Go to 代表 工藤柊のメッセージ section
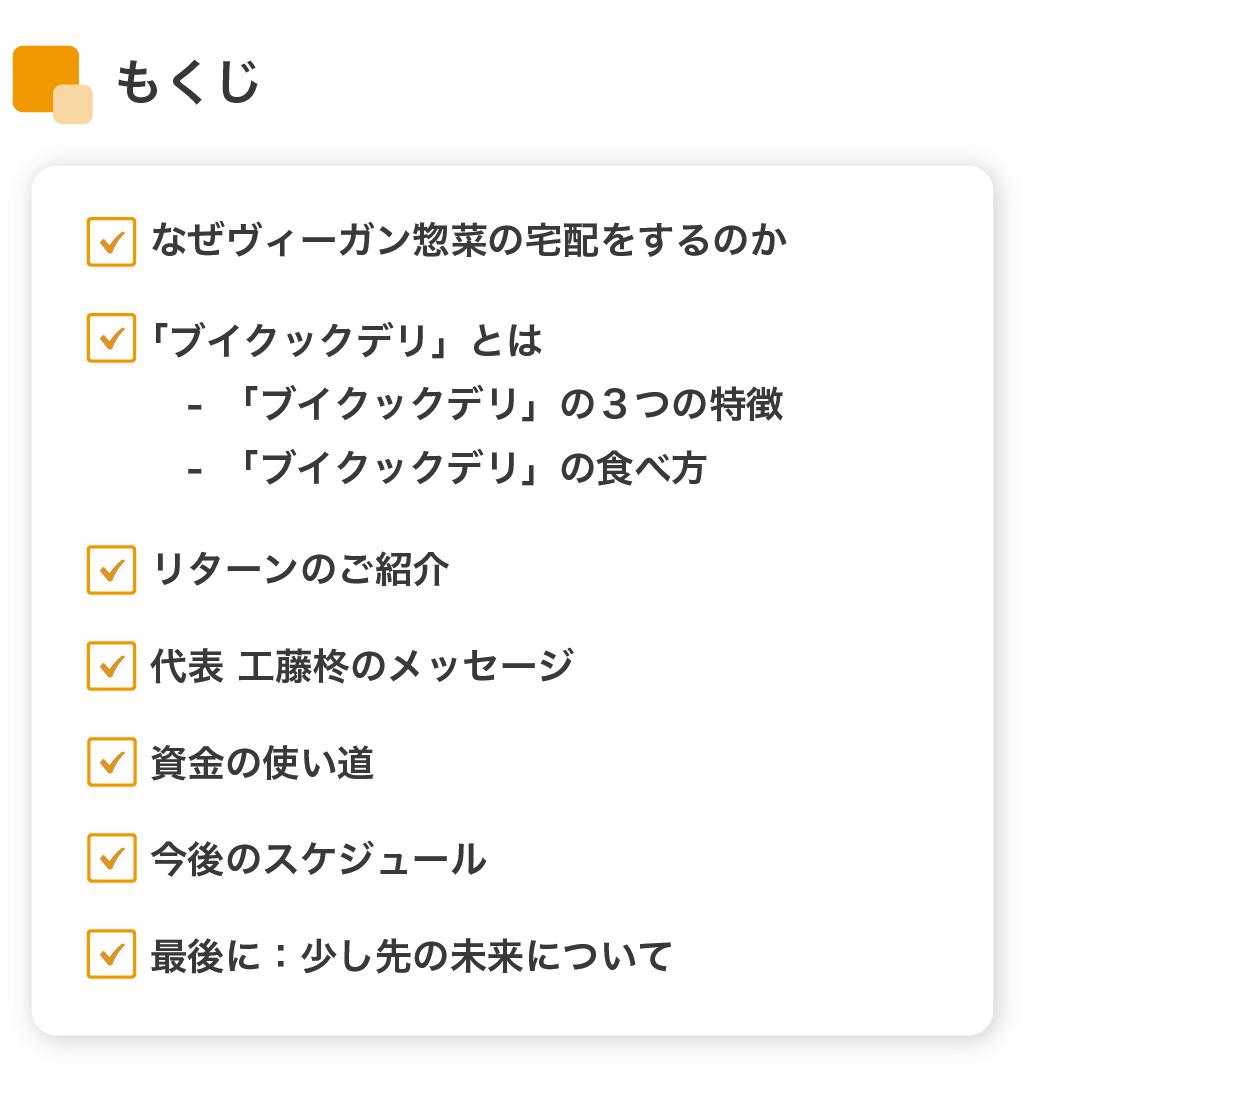The image size is (1241, 1096). click(362, 666)
